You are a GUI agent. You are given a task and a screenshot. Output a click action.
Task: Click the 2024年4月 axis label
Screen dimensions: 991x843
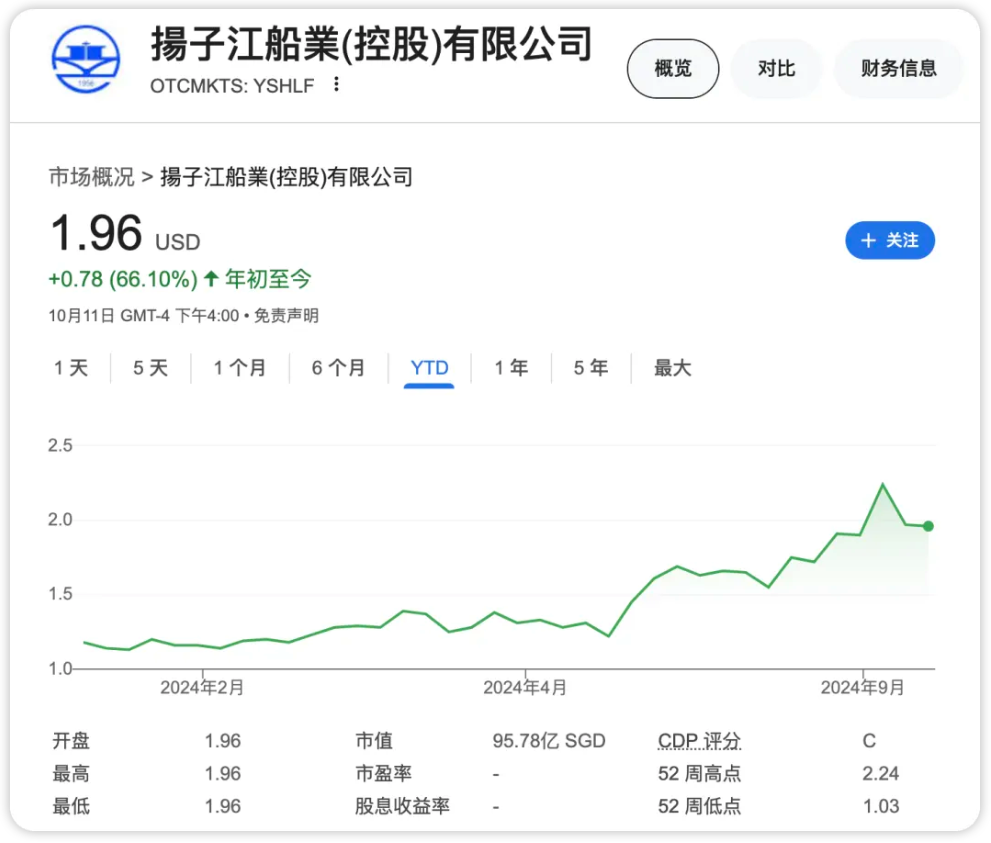525,688
